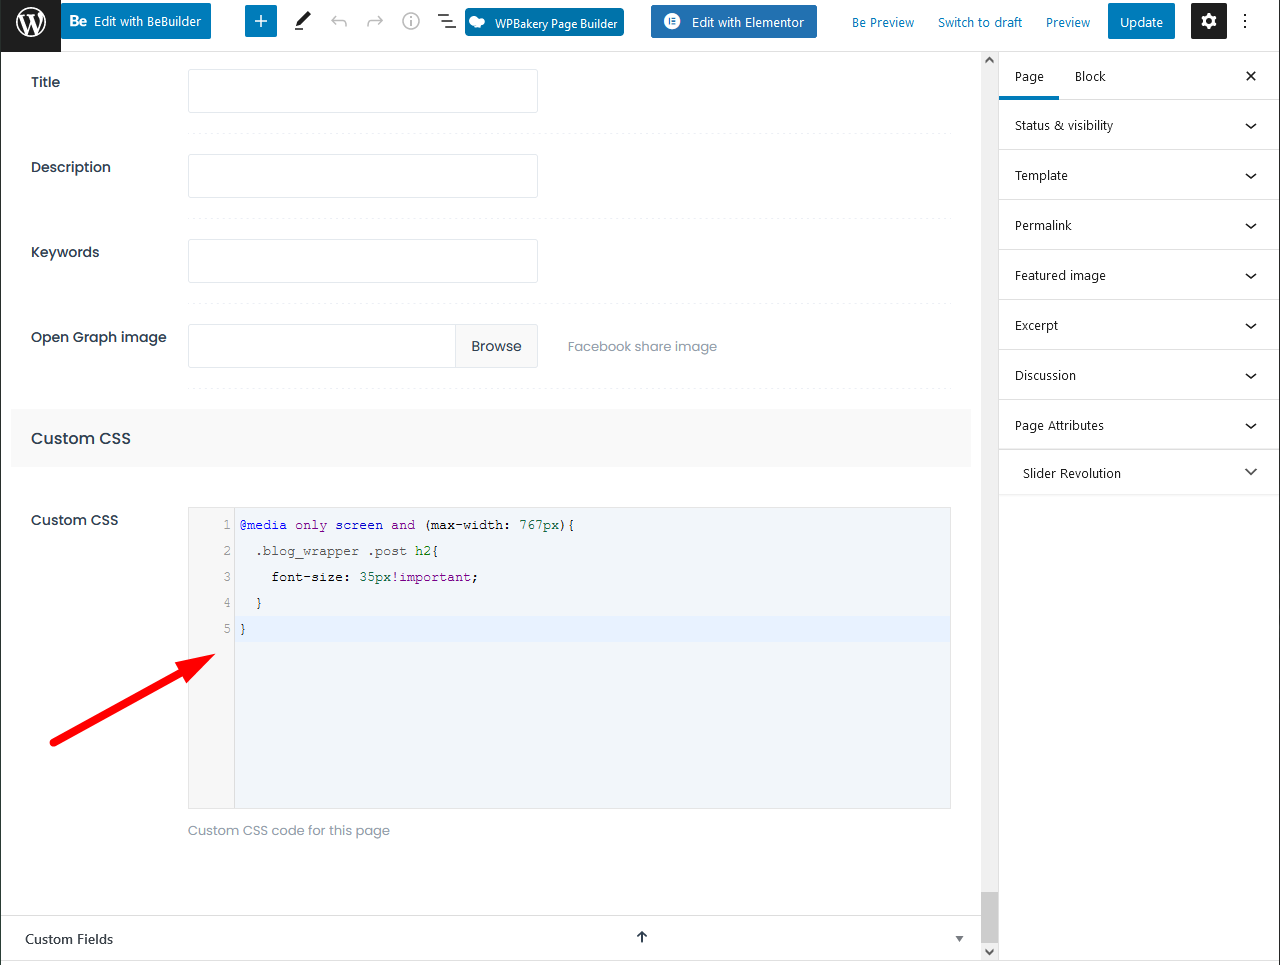Open the three-dot Options menu

point(1245,21)
